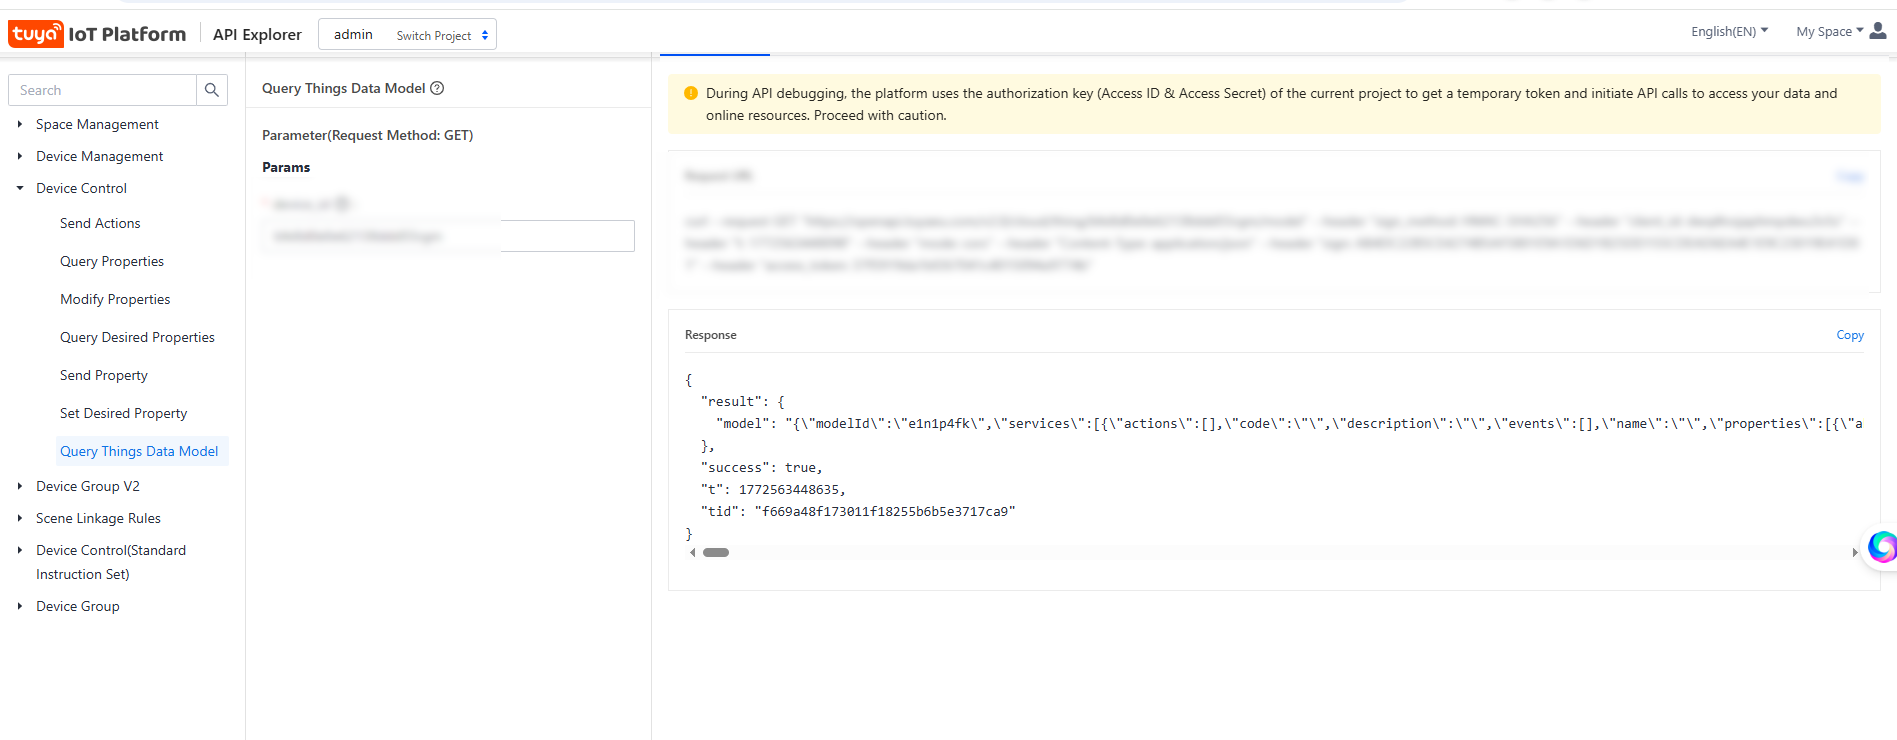Open Modify Properties API page
The width and height of the screenshot is (1897, 740).
coord(115,299)
